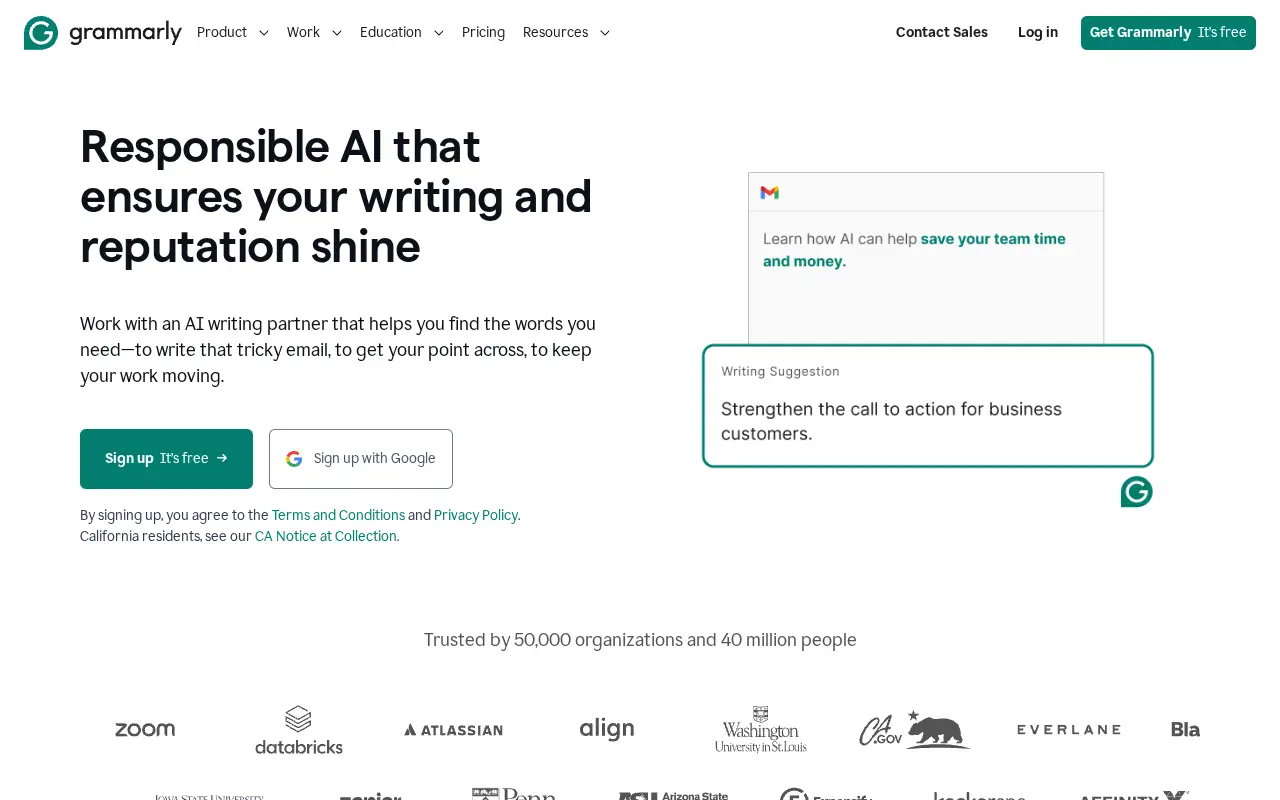This screenshot has height=800, width=1280.
Task: Click the Everlane logo
Action: [x=1069, y=730]
